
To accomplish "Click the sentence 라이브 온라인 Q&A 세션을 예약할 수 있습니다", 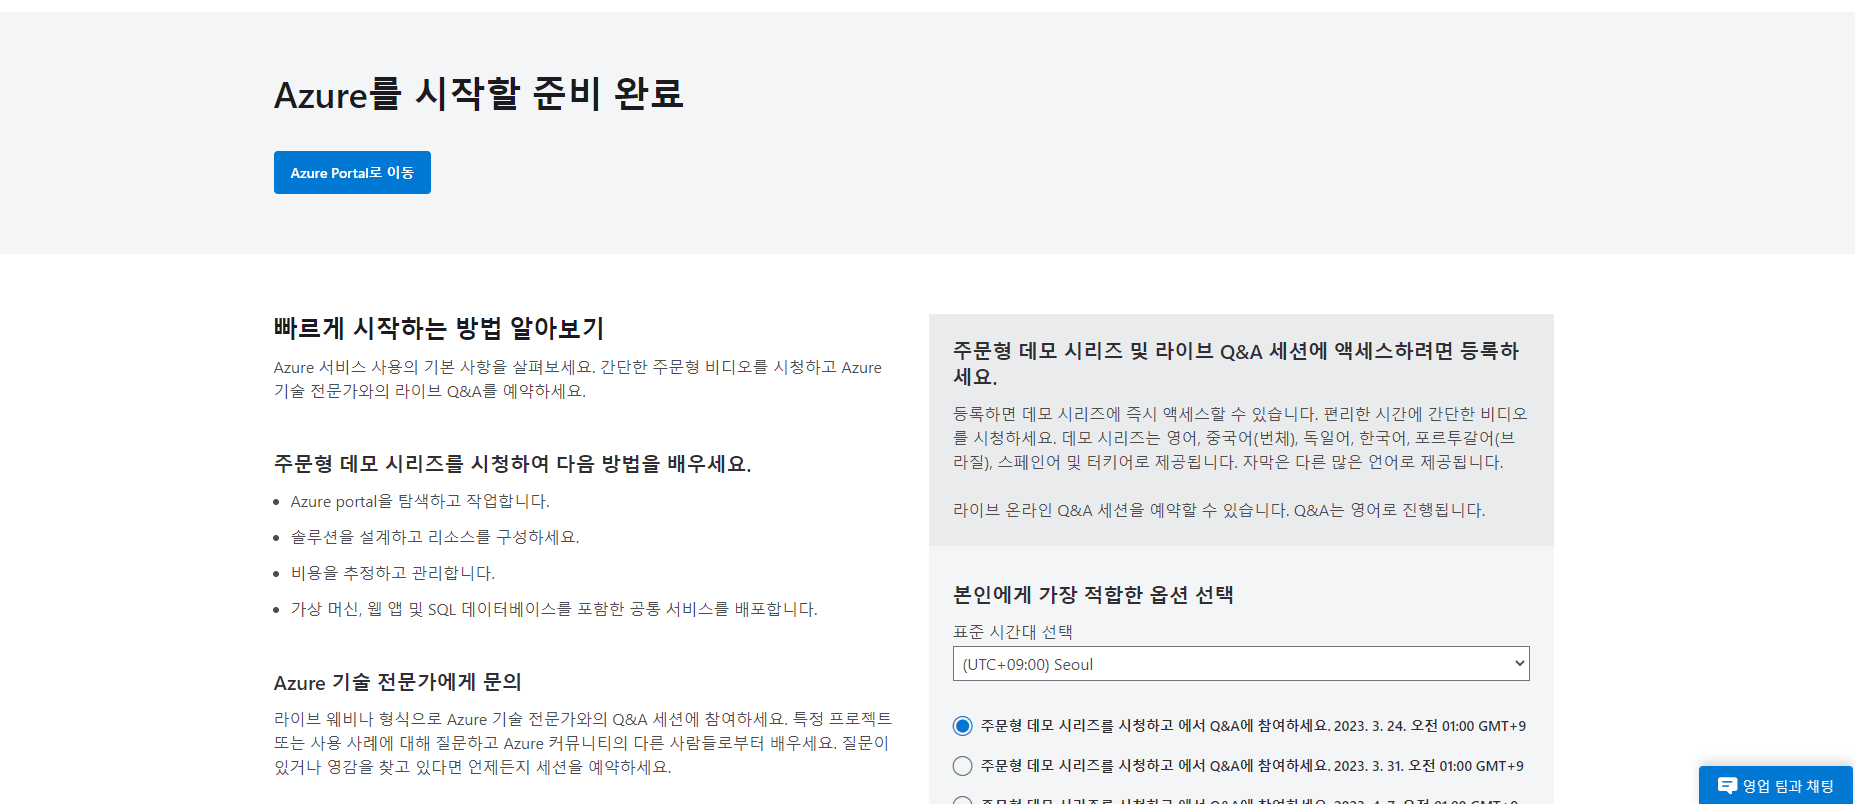I will (1121, 510).
